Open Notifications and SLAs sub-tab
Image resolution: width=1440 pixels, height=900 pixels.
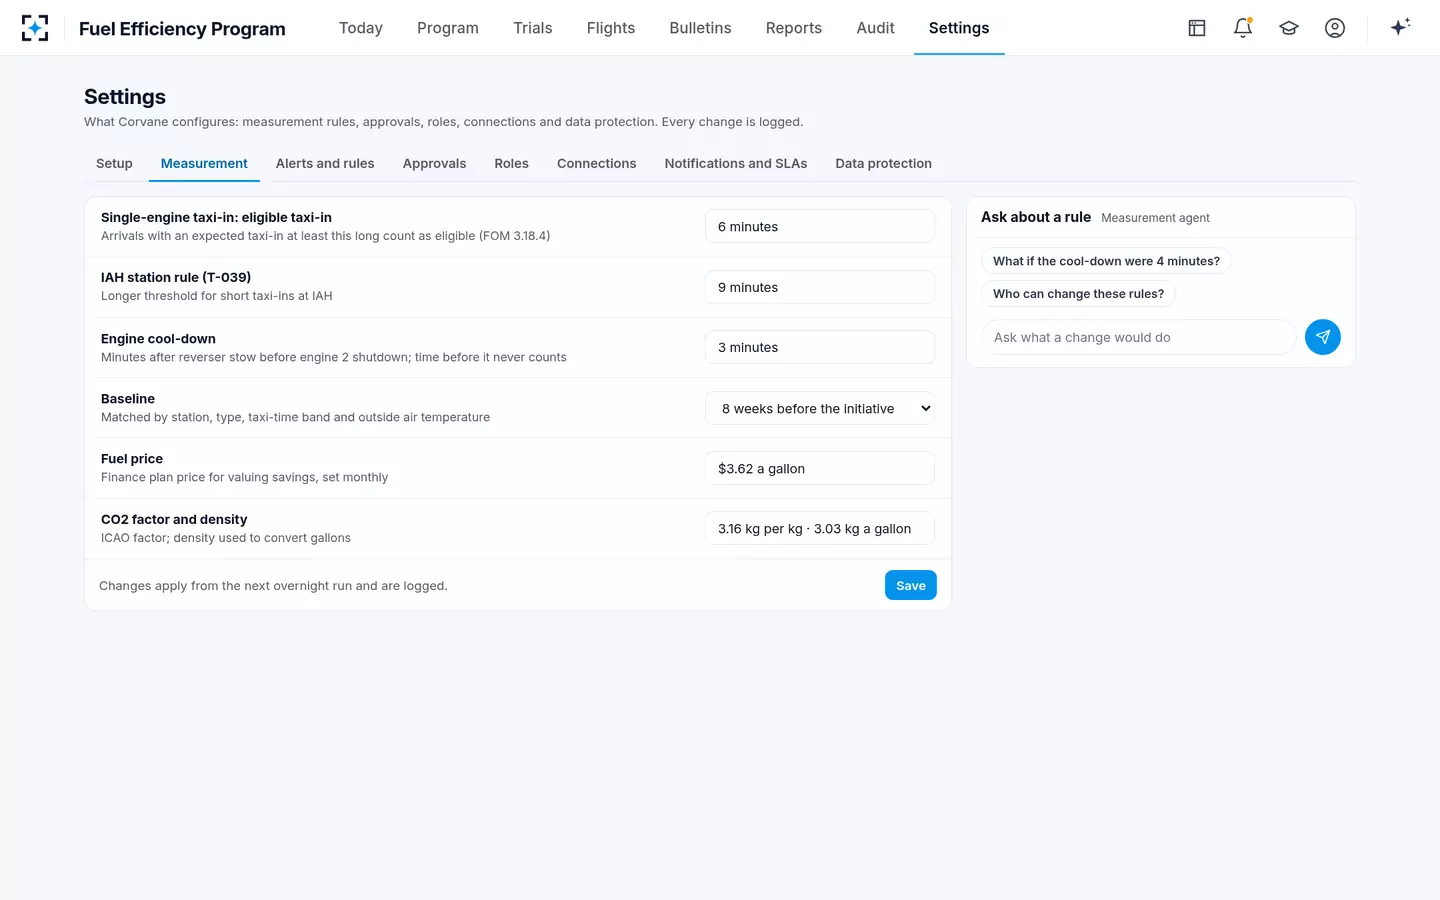[736, 163]
